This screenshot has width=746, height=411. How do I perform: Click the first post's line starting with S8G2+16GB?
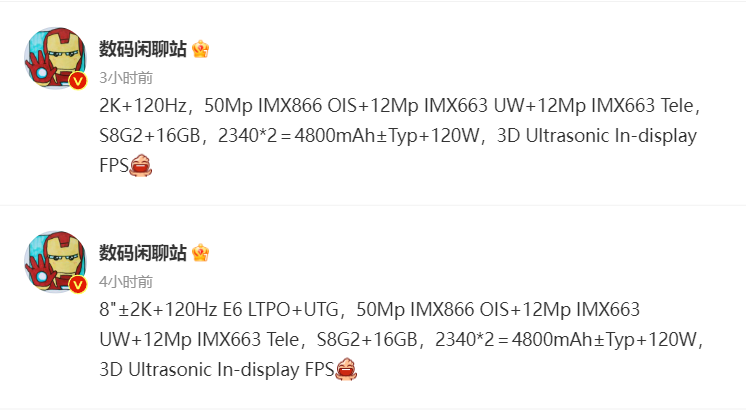point(398,136)
